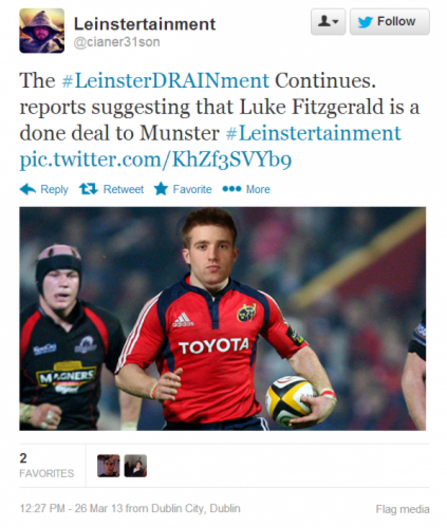Click the Reply text label
The image size is (447, 528).
coord(54,190)
